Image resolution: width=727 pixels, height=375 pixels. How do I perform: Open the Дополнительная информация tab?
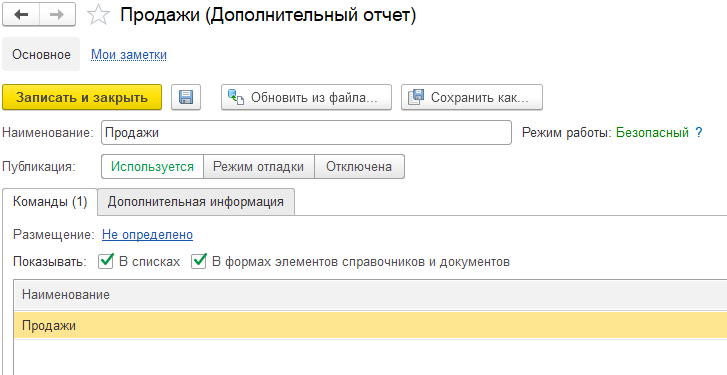coord(196,202)
